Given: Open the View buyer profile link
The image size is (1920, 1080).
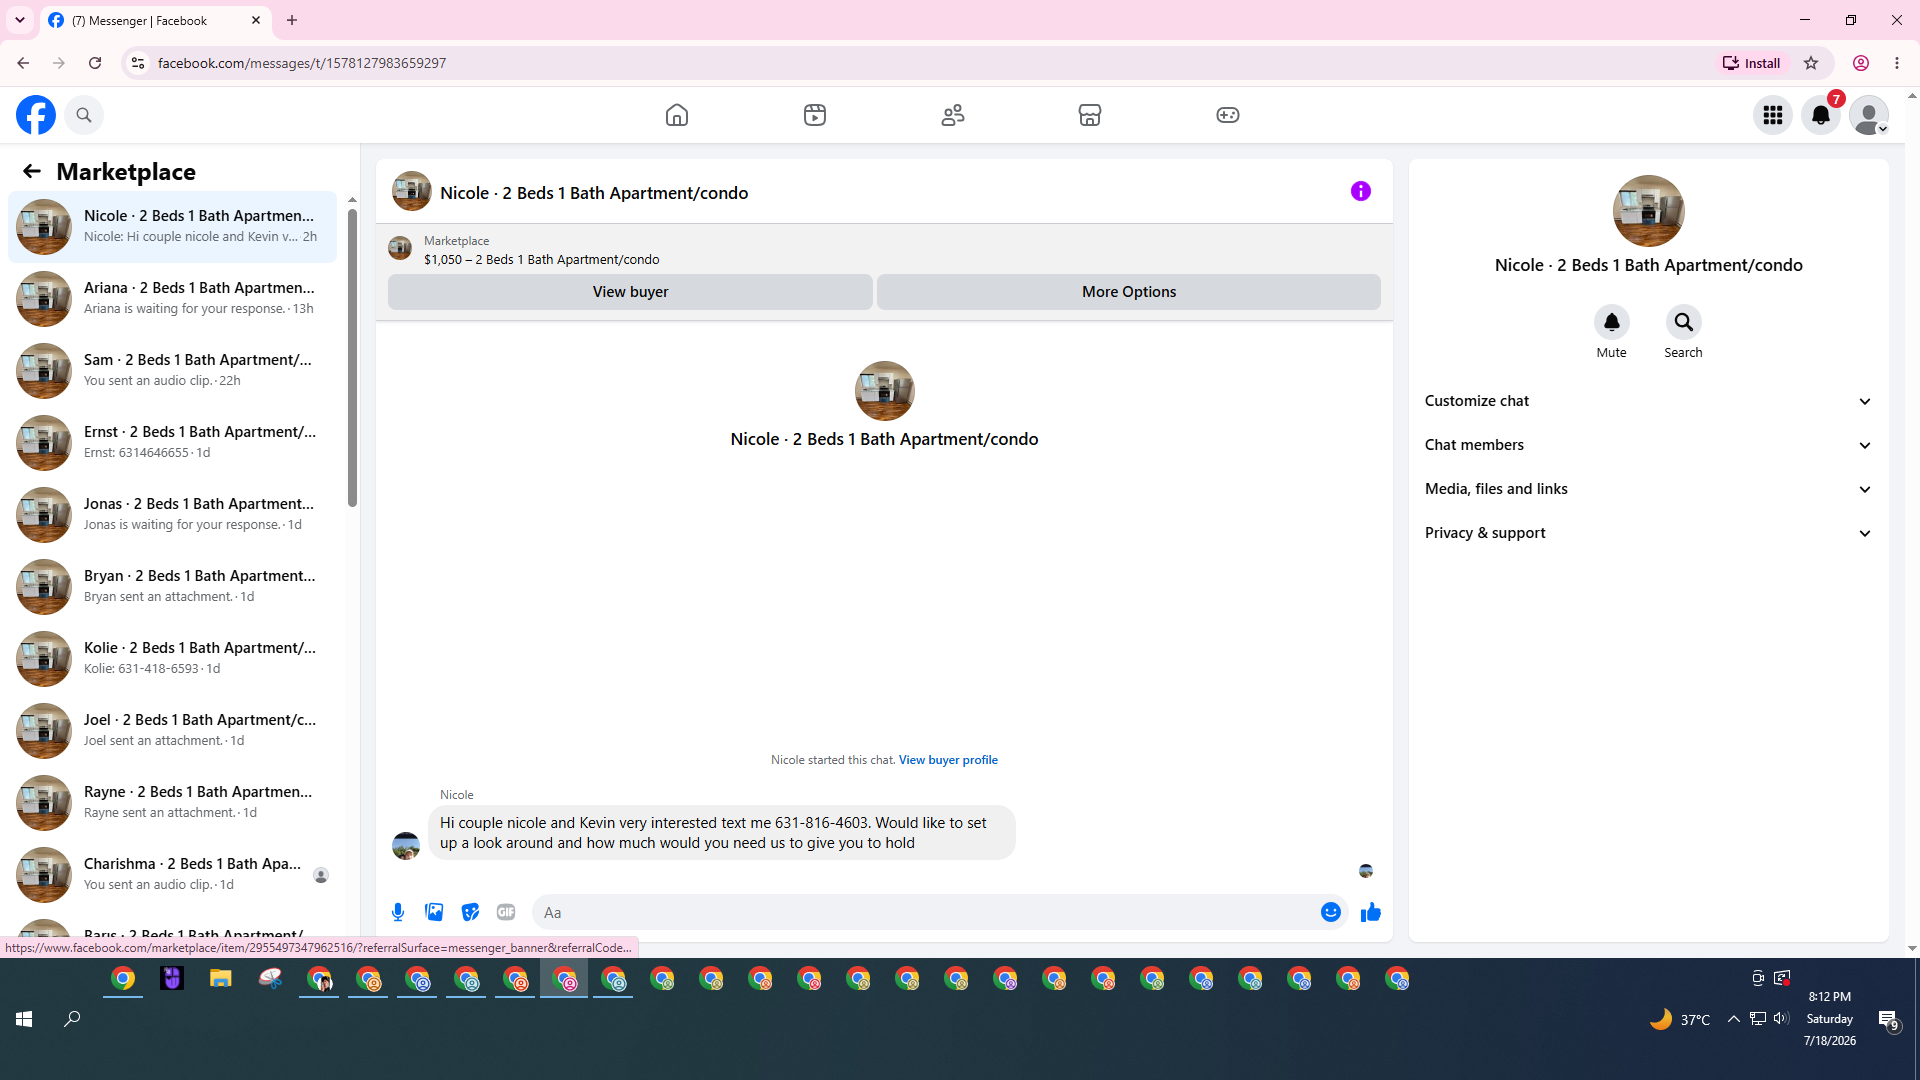Looking at the screenshot, I should click(948, 760).
